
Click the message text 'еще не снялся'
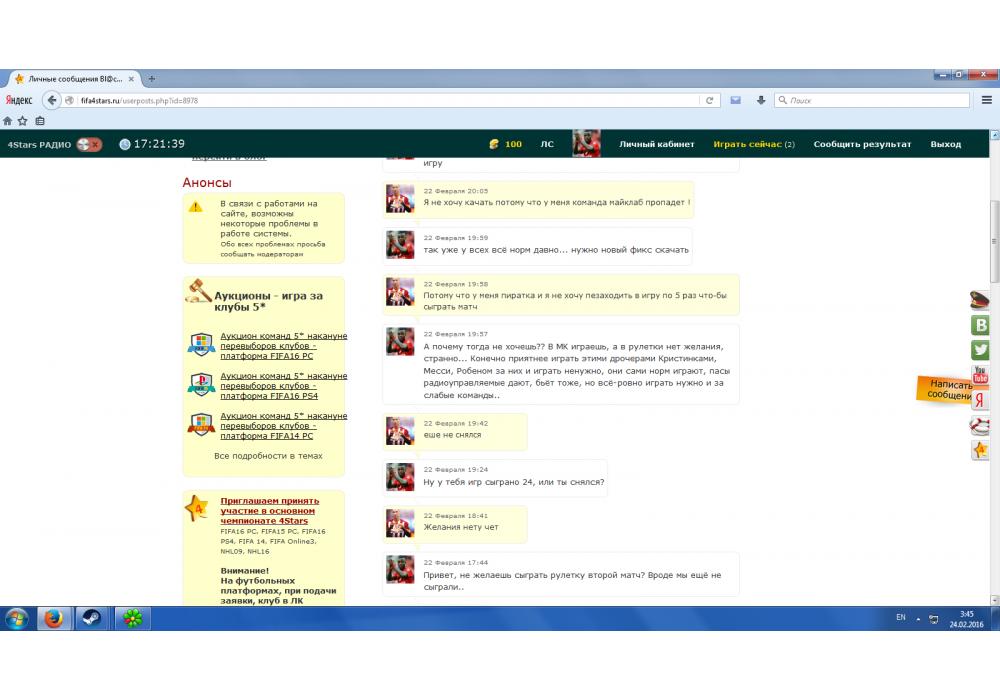pyautogui.click(x=452, y=435)
